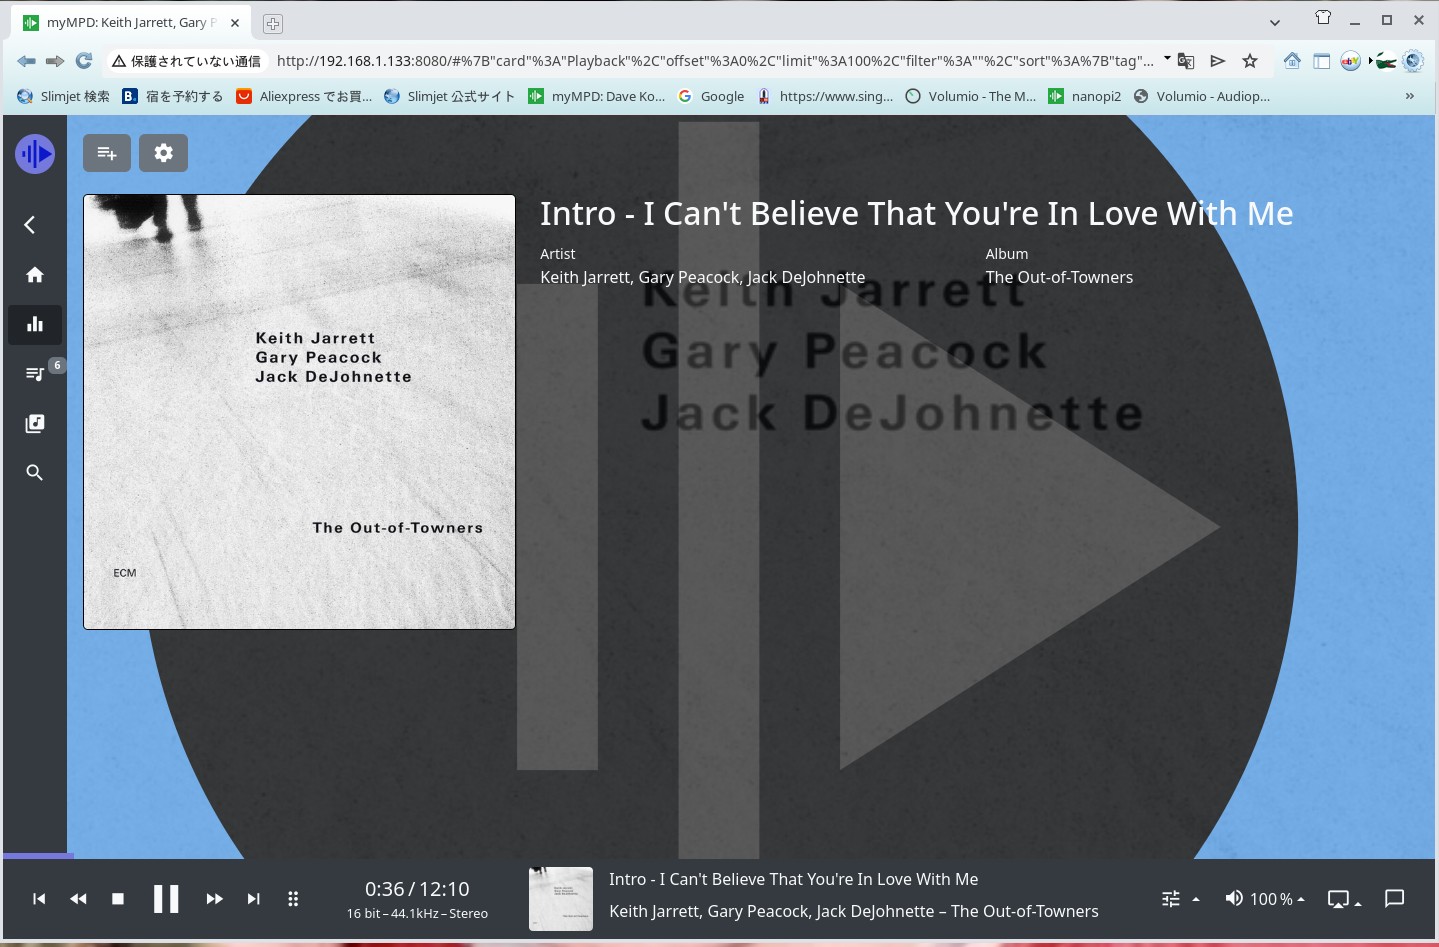Open the nanopi2 bookmark
Screen dimensions: 1439x947
pyautogui.click(x=1085, y=96)
